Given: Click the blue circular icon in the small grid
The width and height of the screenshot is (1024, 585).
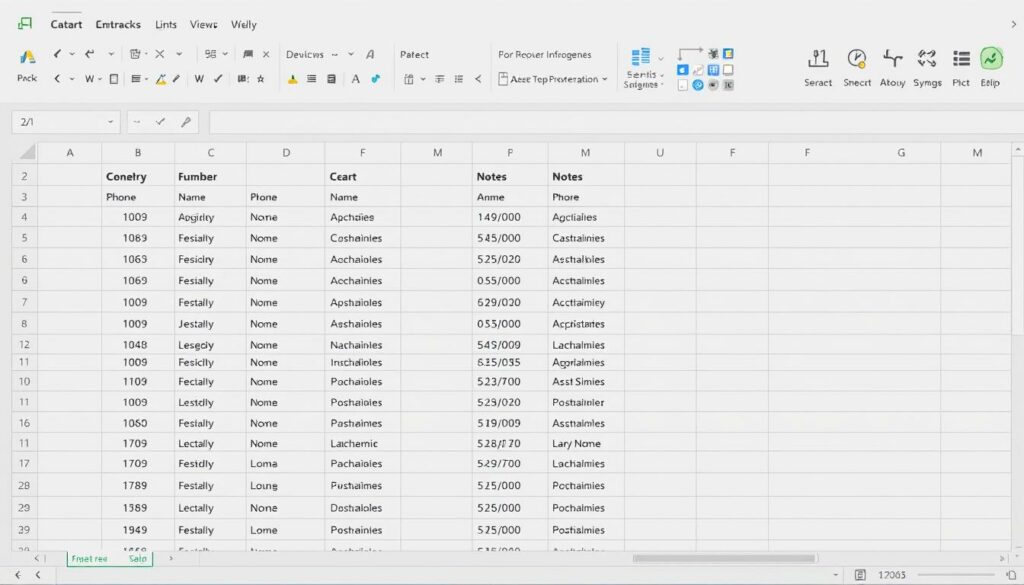Looking at the screenshot, I should pyautogui.click(x=698, y=85).
